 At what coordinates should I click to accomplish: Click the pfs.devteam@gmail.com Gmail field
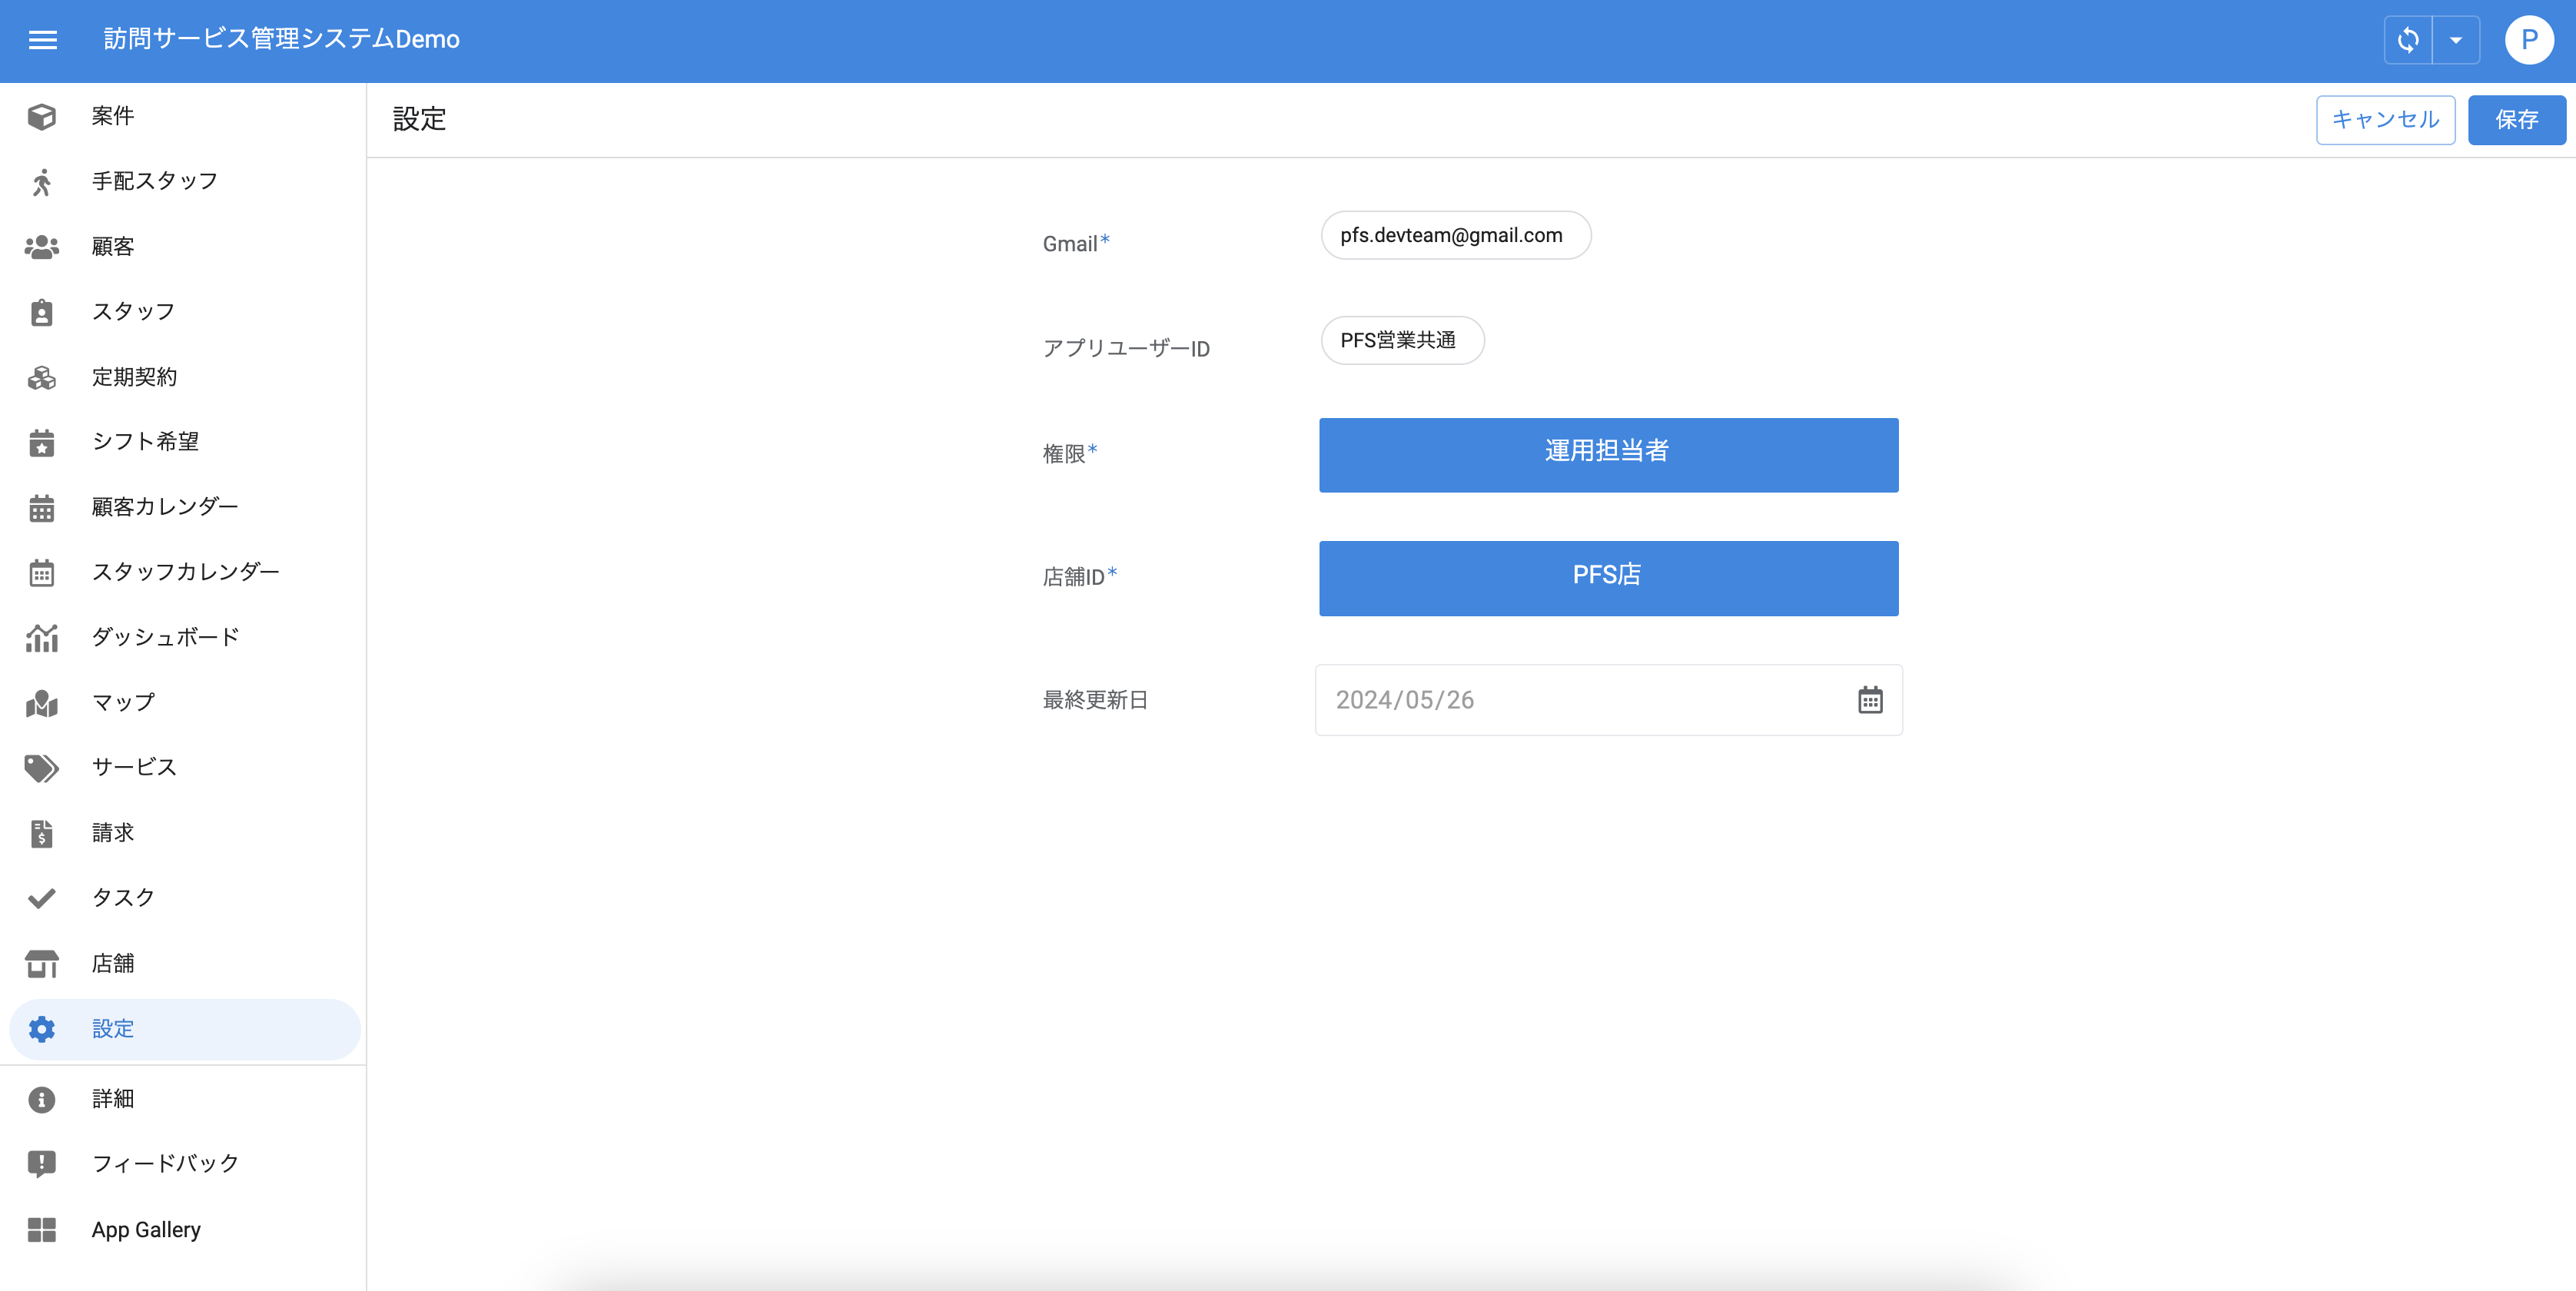1455,235
